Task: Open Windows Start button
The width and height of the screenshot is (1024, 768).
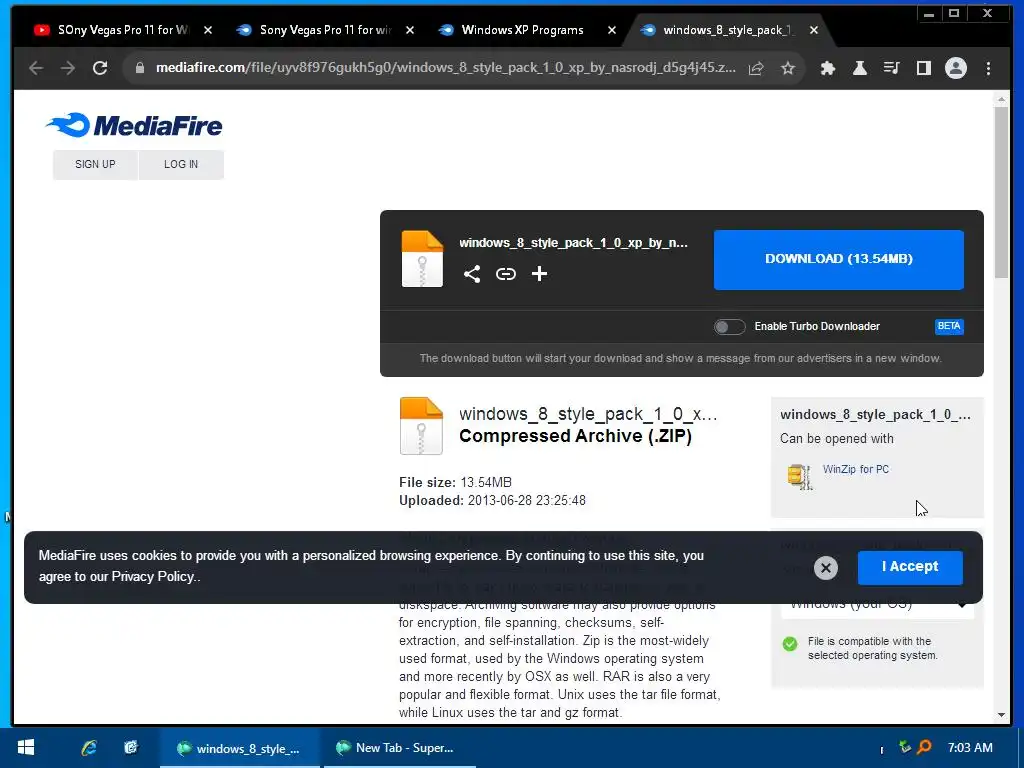Action: pos(25,748)
